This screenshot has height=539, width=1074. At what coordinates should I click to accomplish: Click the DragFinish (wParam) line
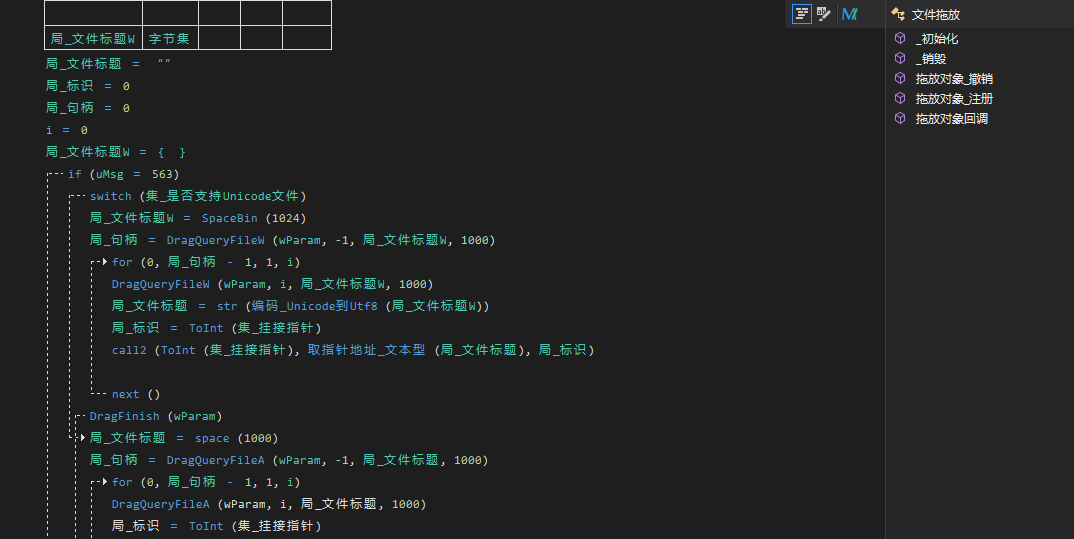155,416
